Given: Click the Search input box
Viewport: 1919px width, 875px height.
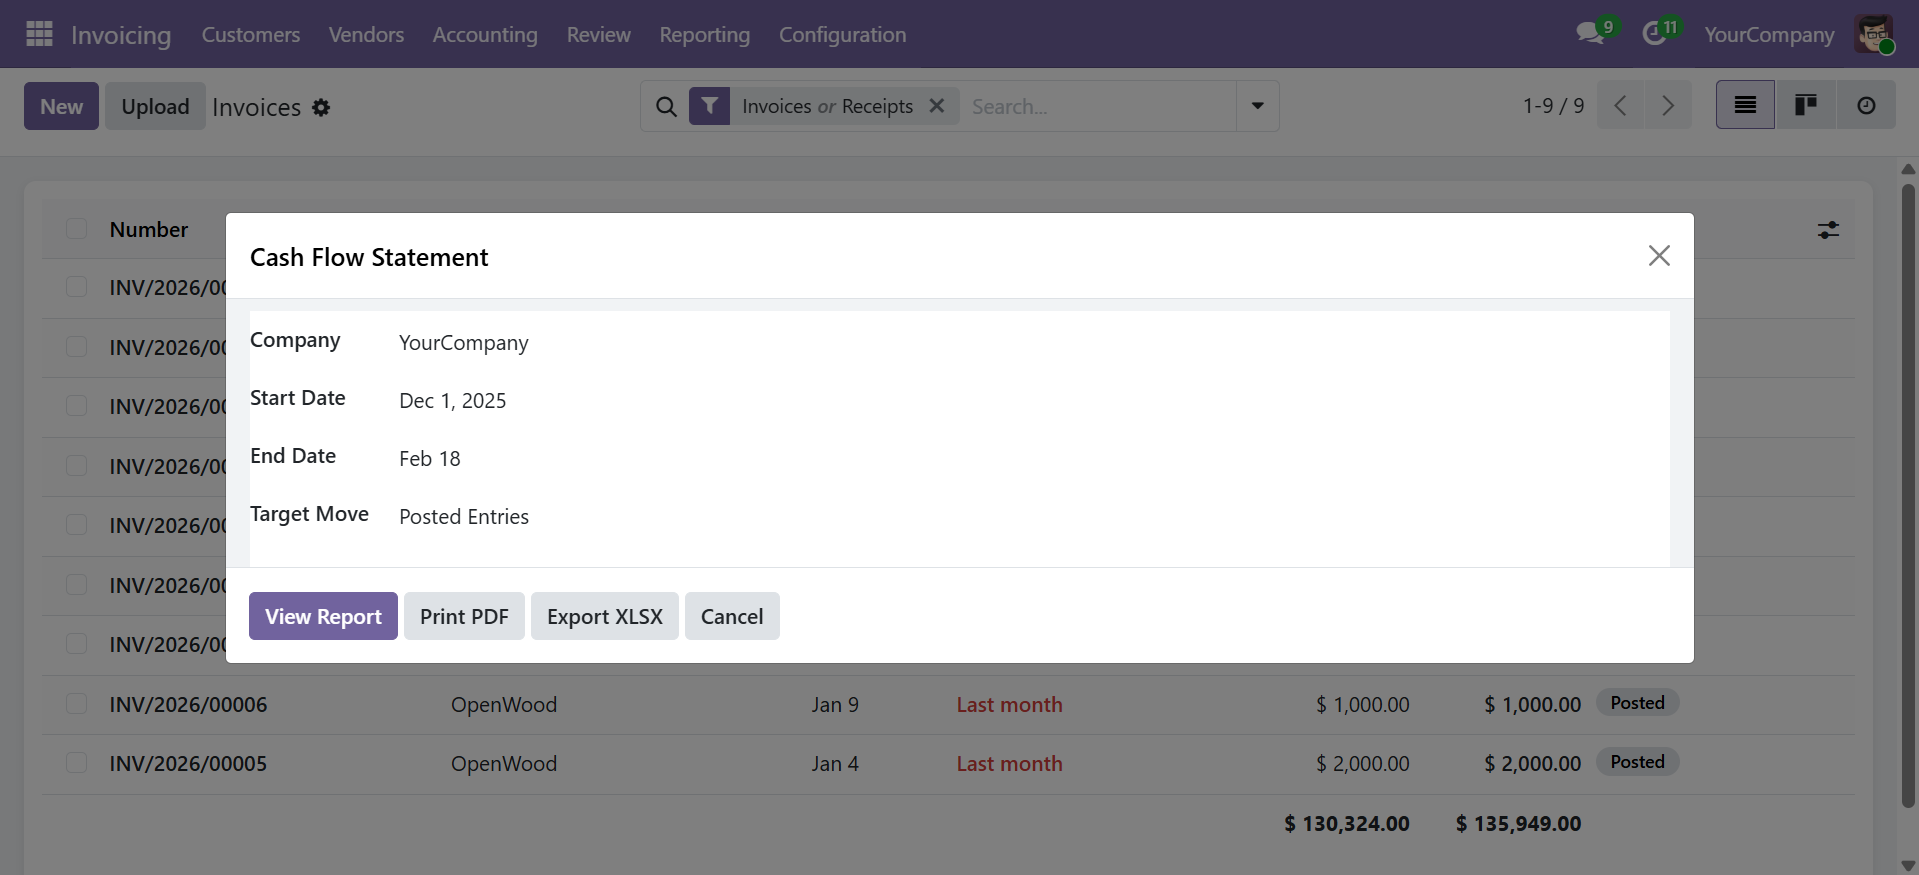Looking at the screenshot, I should click(1100, 106).
